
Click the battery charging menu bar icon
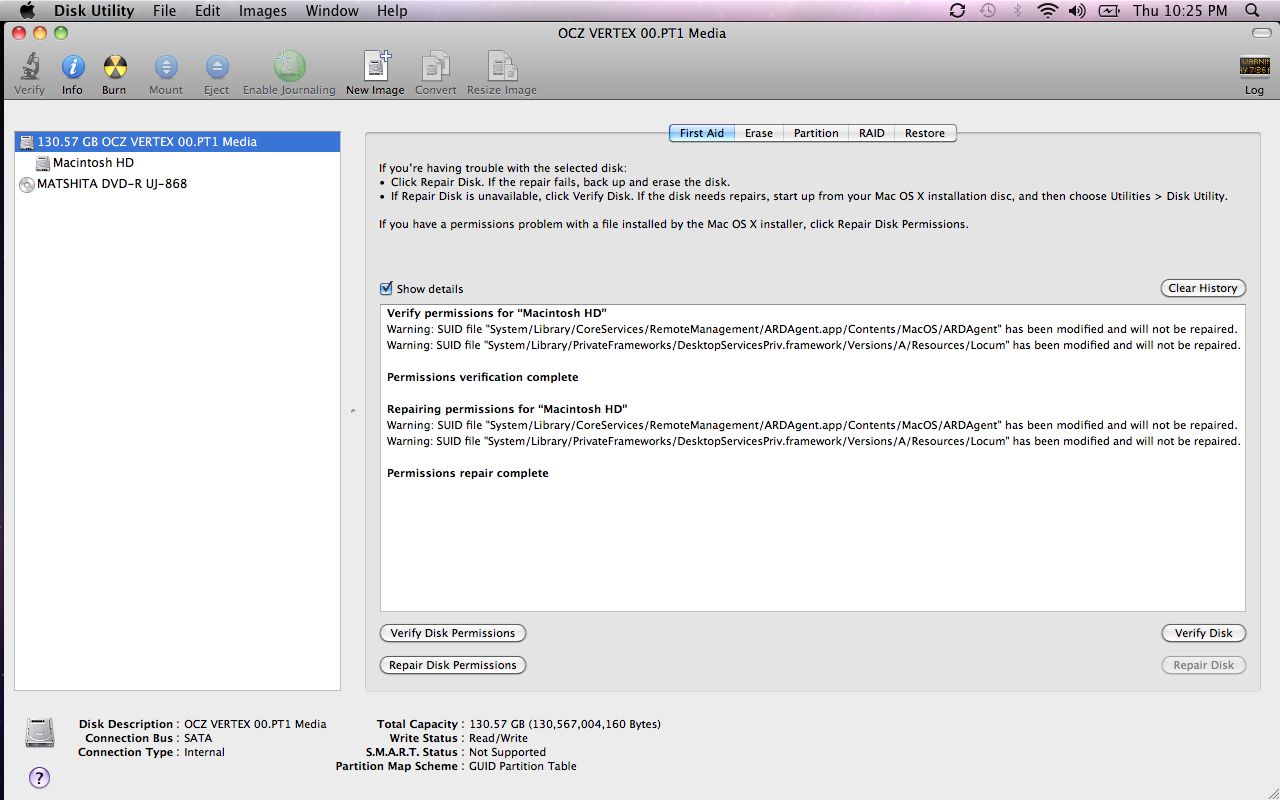(x=1108, y=11)
